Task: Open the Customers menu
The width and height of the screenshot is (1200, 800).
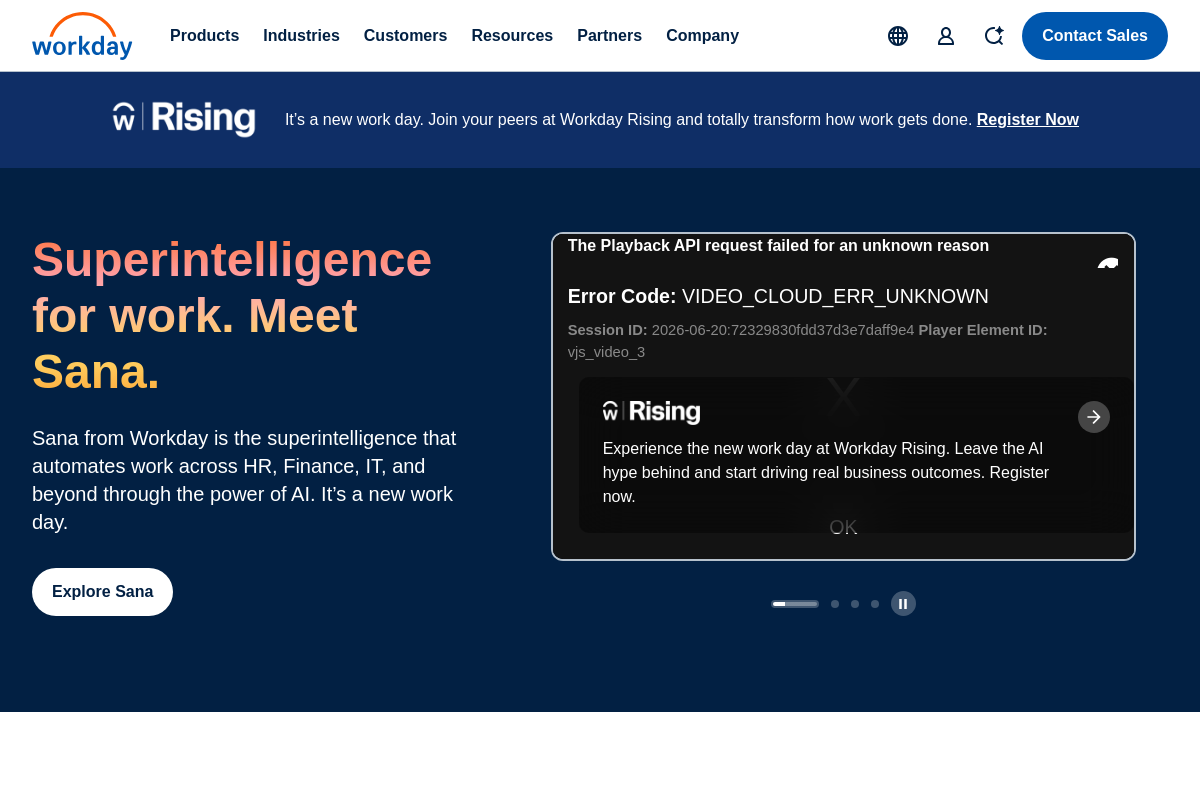Action: (x=405, y=36)
